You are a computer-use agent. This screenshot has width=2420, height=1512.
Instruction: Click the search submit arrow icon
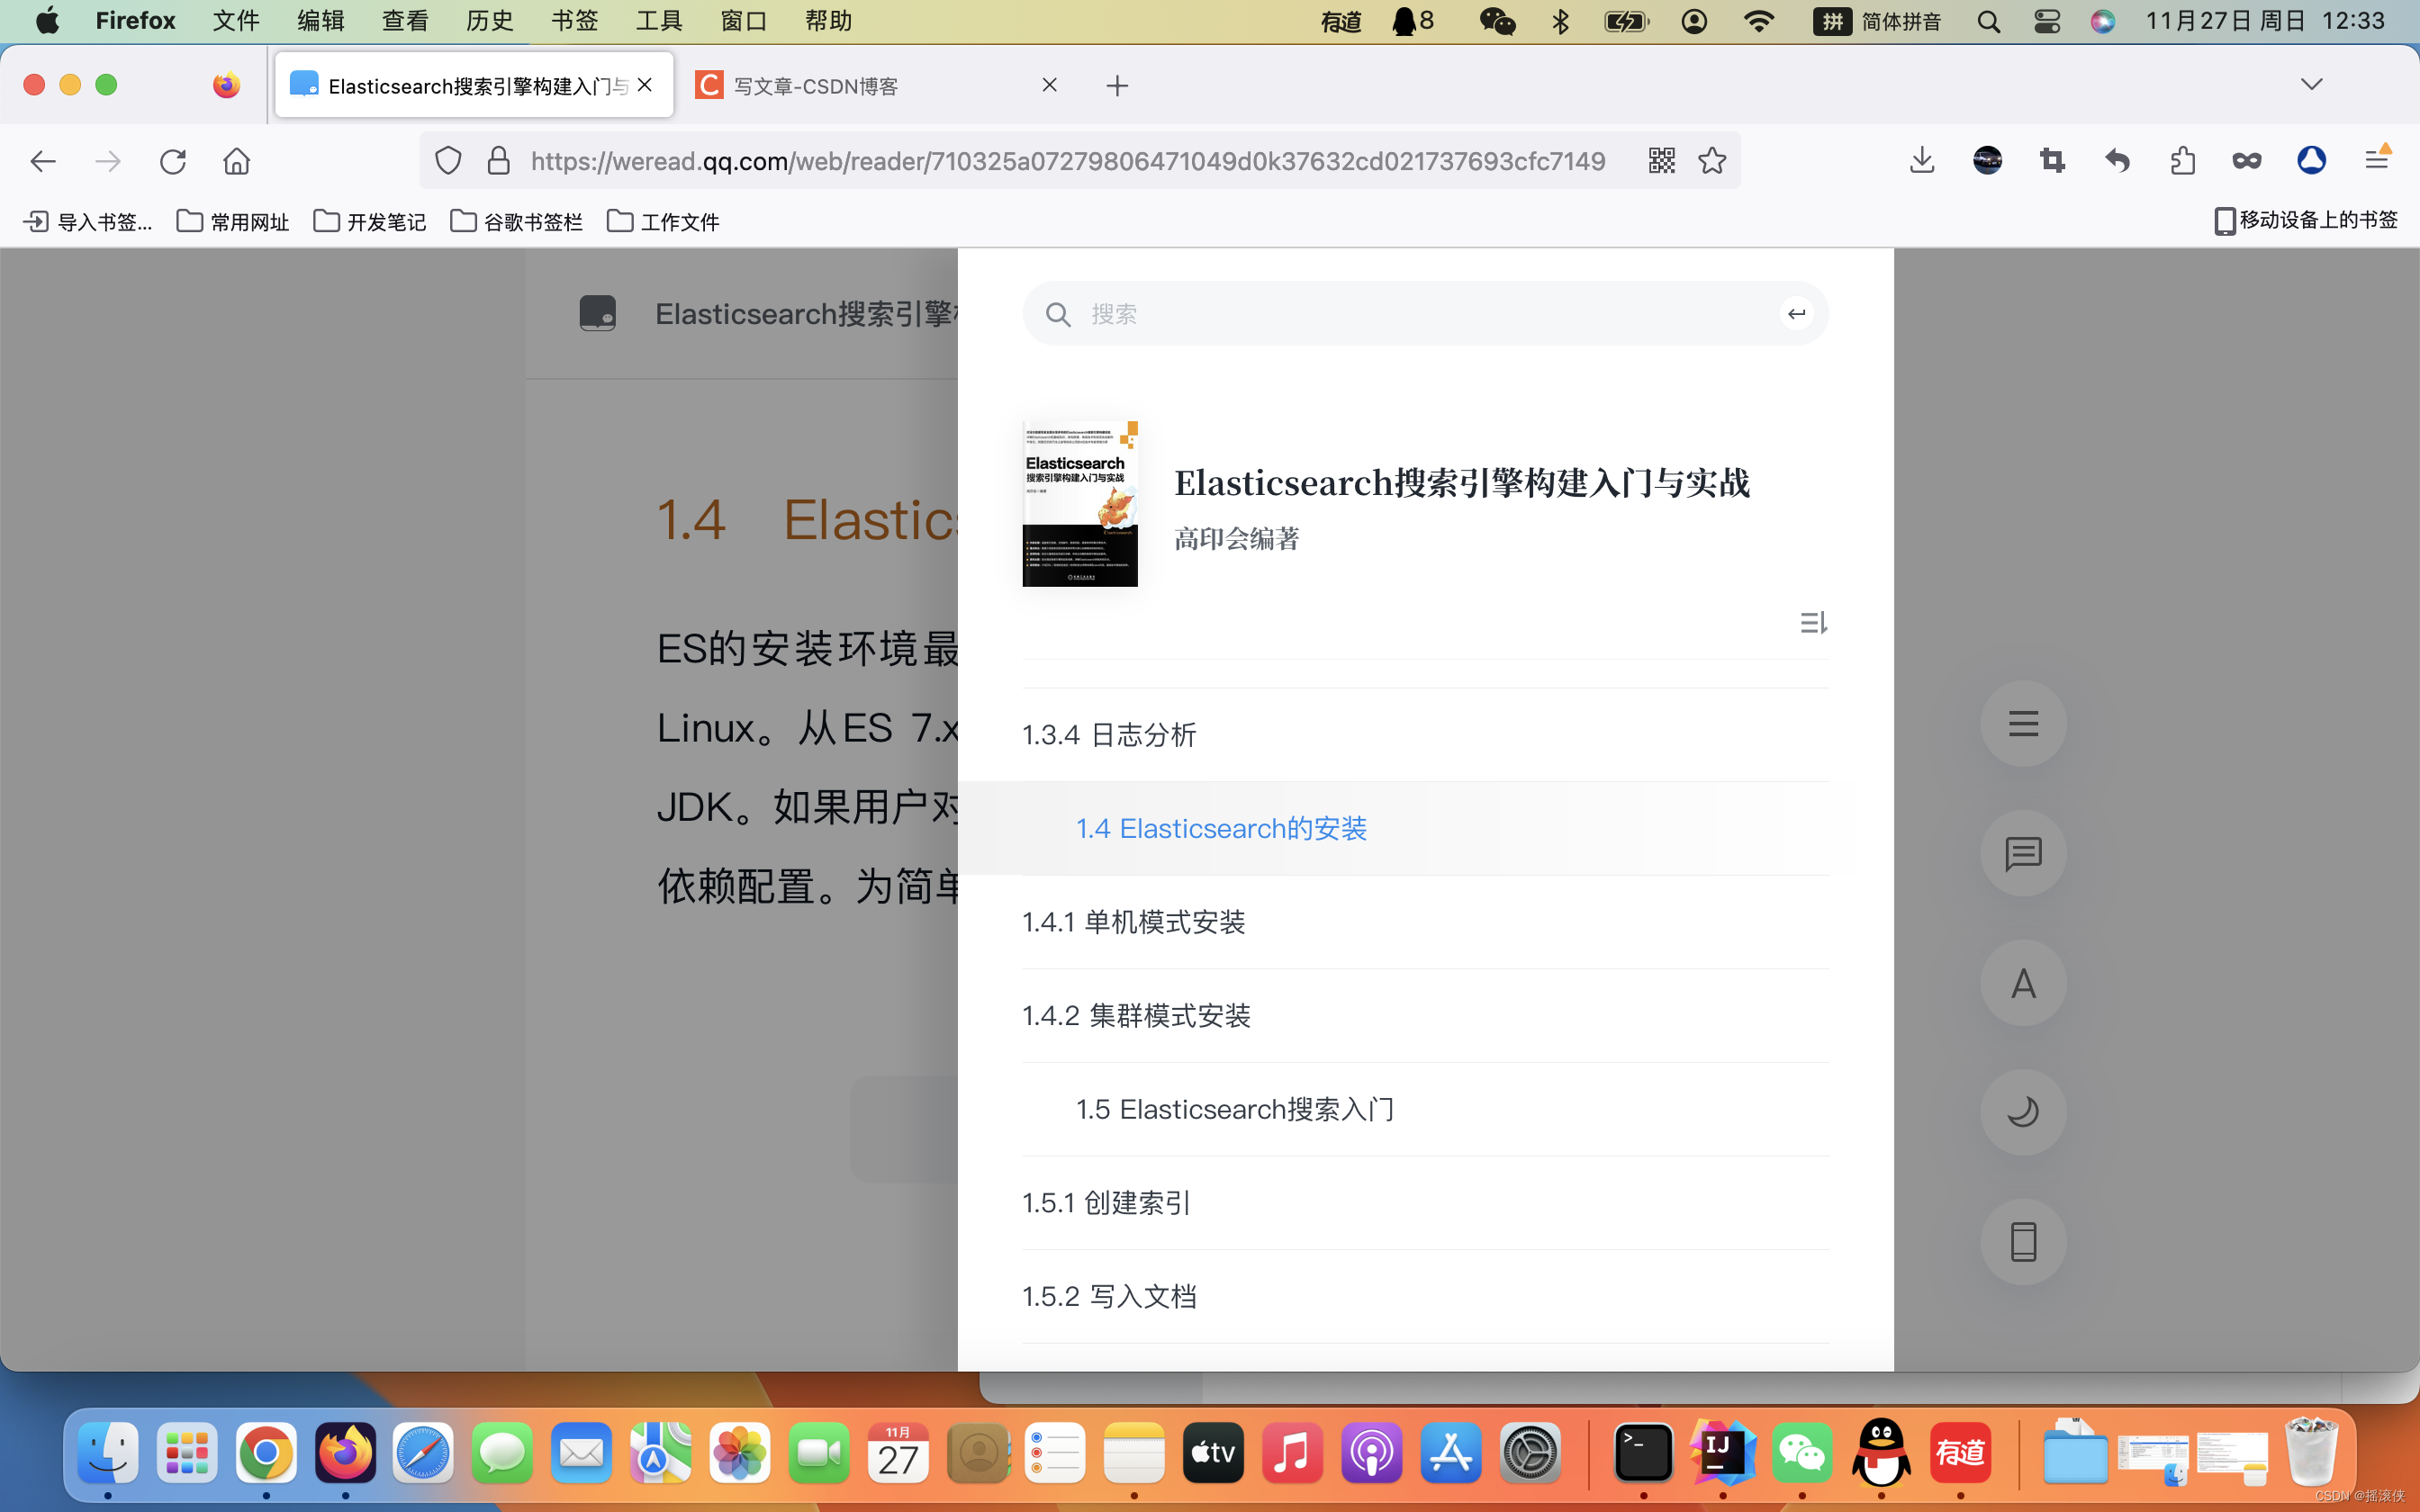tap(1796, 314)
